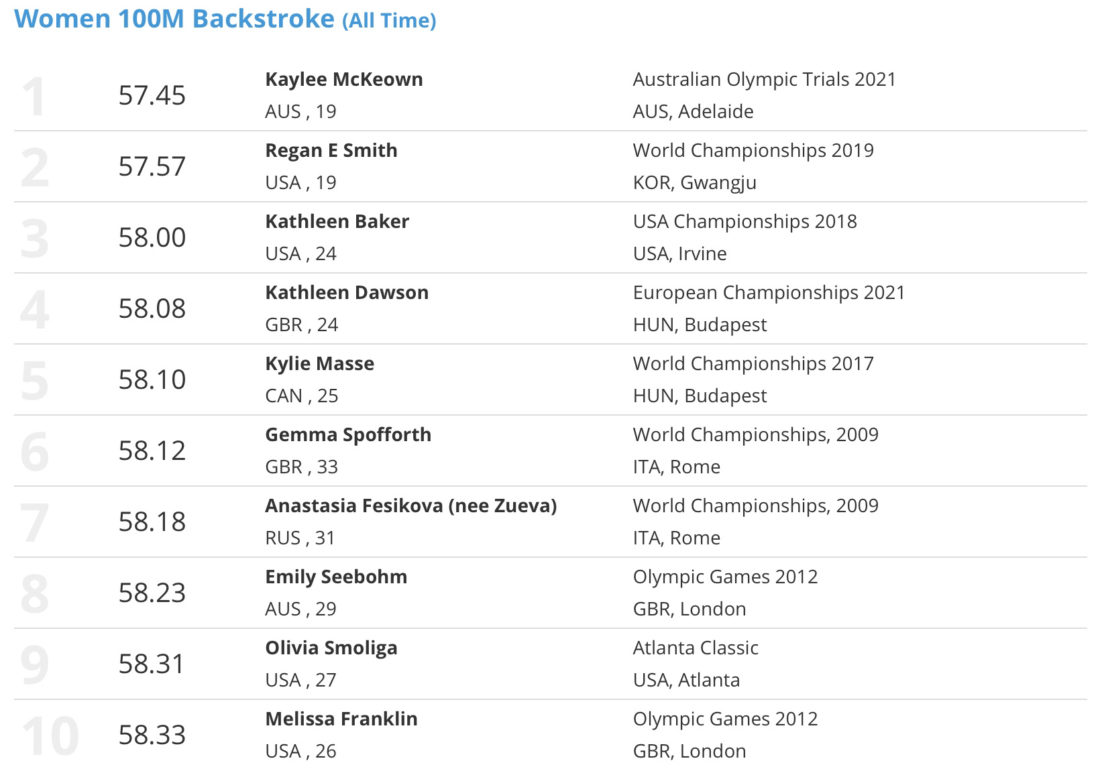Select European Championships 2021 meet text
1100x769 pixels.
769,293
